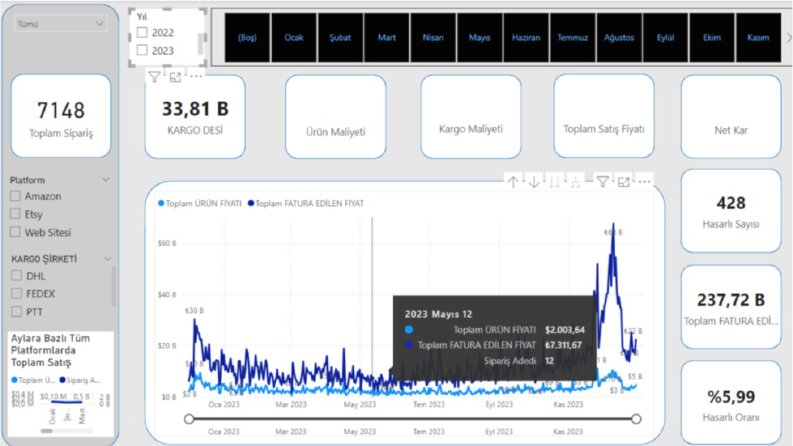This screenshot has height=446, width=793.
Task: Check the Web Sitesi platform box
Action: point(15,232)
